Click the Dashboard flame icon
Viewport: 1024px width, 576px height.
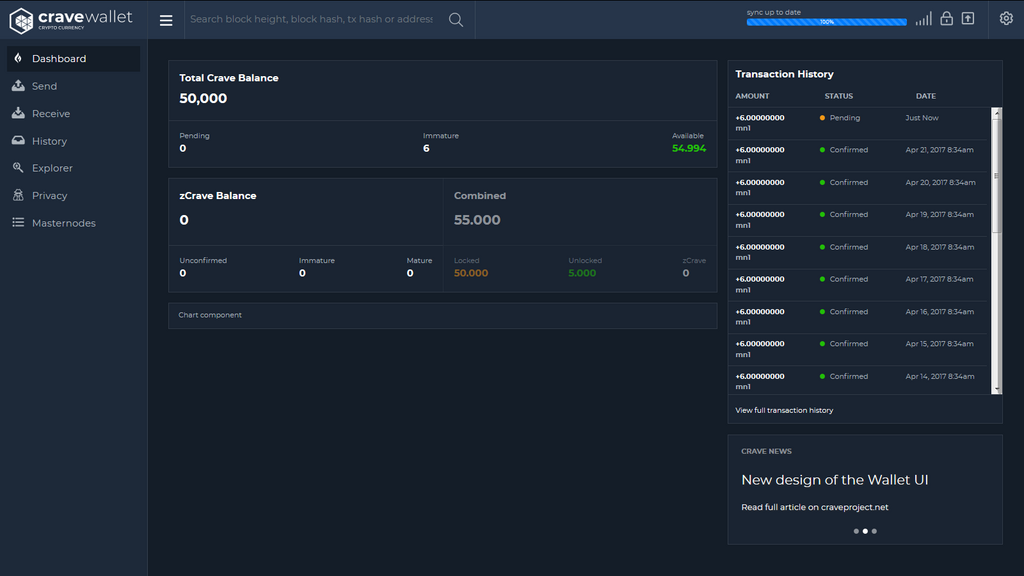(x=18, y=58)
